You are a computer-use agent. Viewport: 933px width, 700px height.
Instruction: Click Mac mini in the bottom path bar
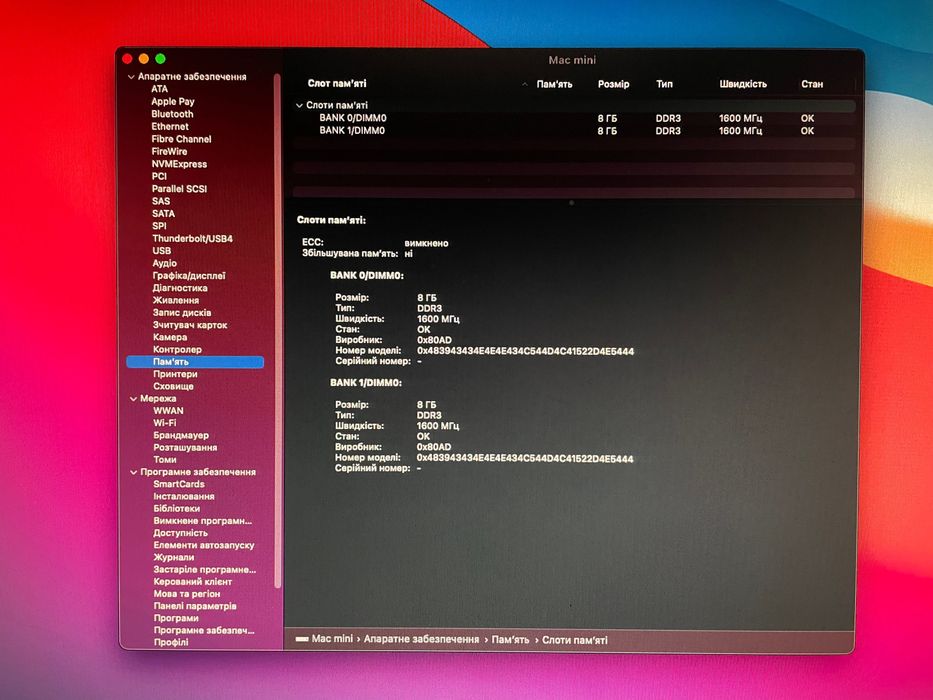click(332, 639)
